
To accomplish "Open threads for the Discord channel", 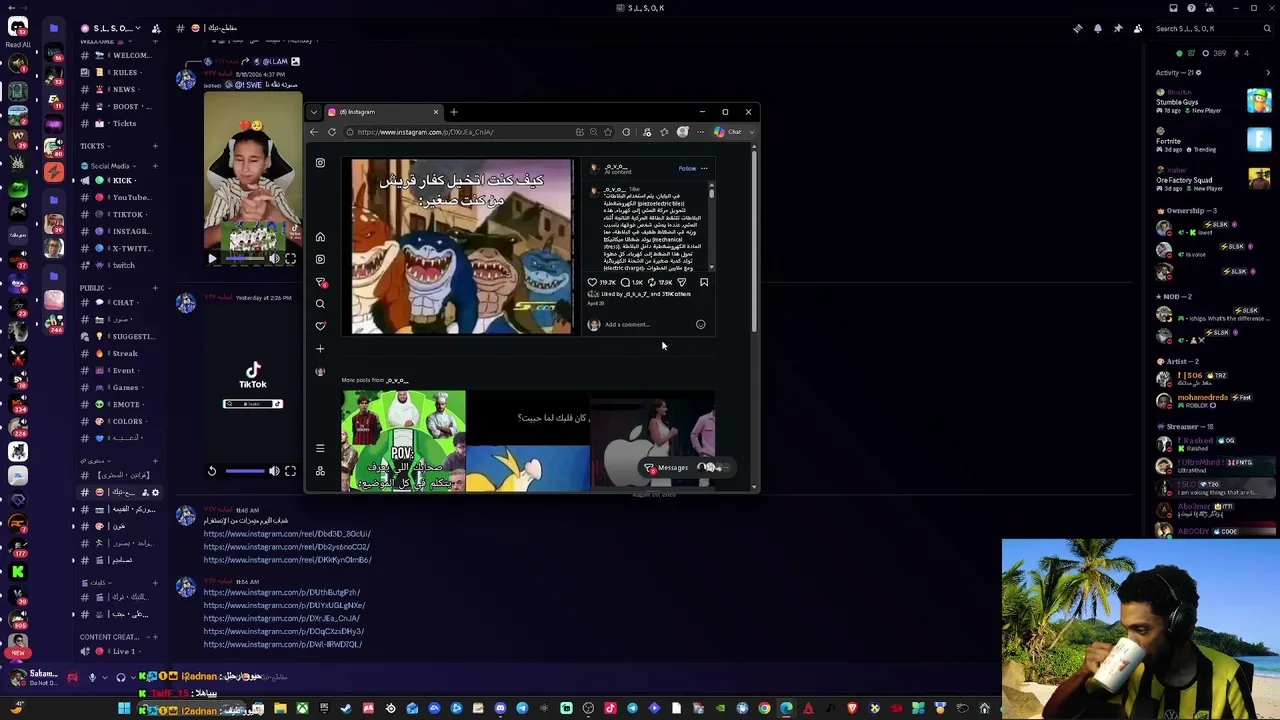I will tap(1077, 28).
